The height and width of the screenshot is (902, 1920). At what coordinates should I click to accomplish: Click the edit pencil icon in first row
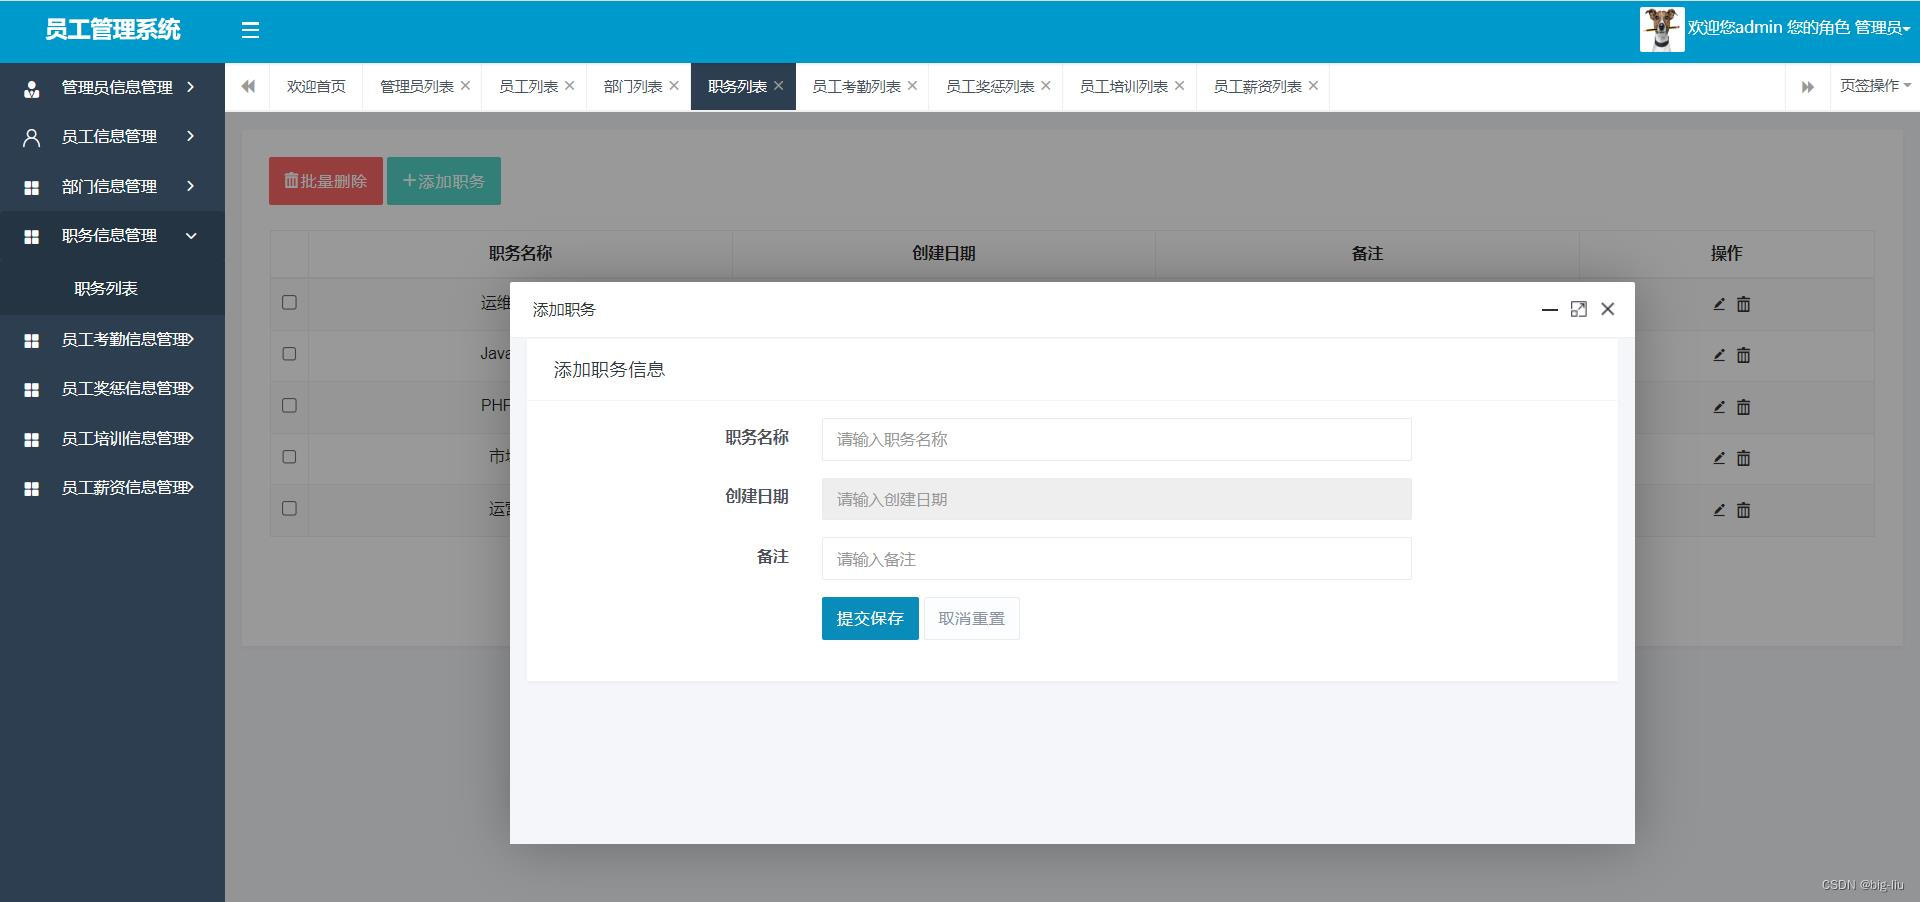tap(1719, 304)
